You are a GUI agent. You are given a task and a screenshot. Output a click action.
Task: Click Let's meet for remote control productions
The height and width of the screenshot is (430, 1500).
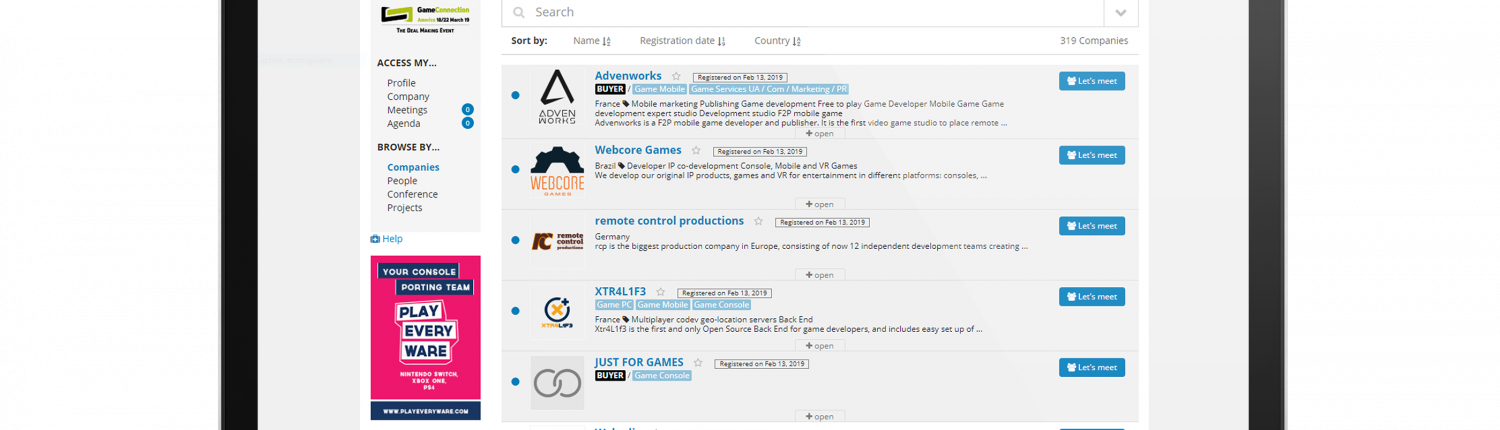[1092, 226]
